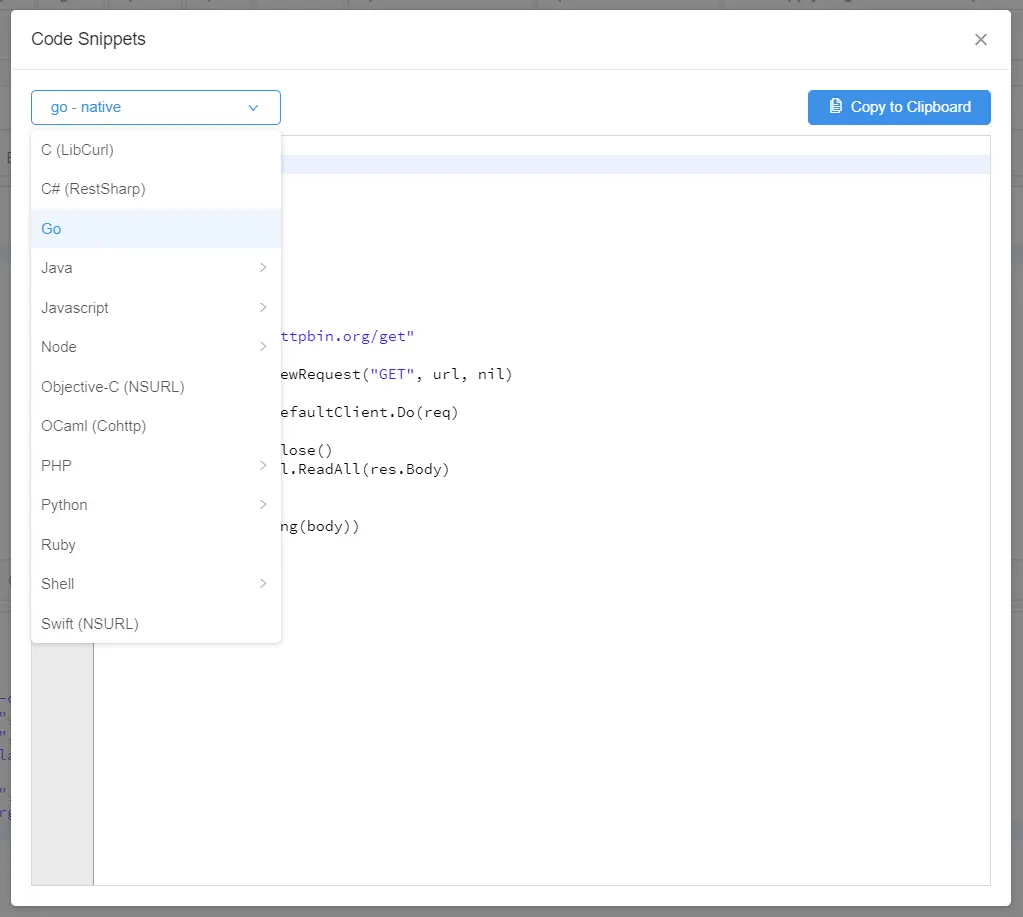The height and width of the screenshot is (917, 1023).
Task: Expand the Javascript submenu chevron
Action: [x=263, y=307]
